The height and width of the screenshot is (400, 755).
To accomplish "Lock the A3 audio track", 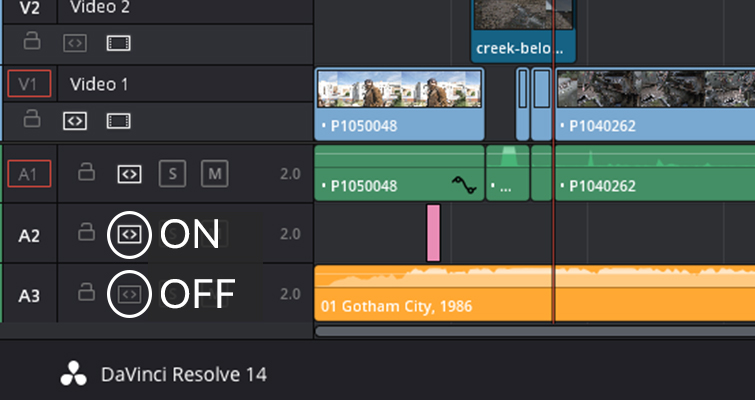I will [86, 293].
